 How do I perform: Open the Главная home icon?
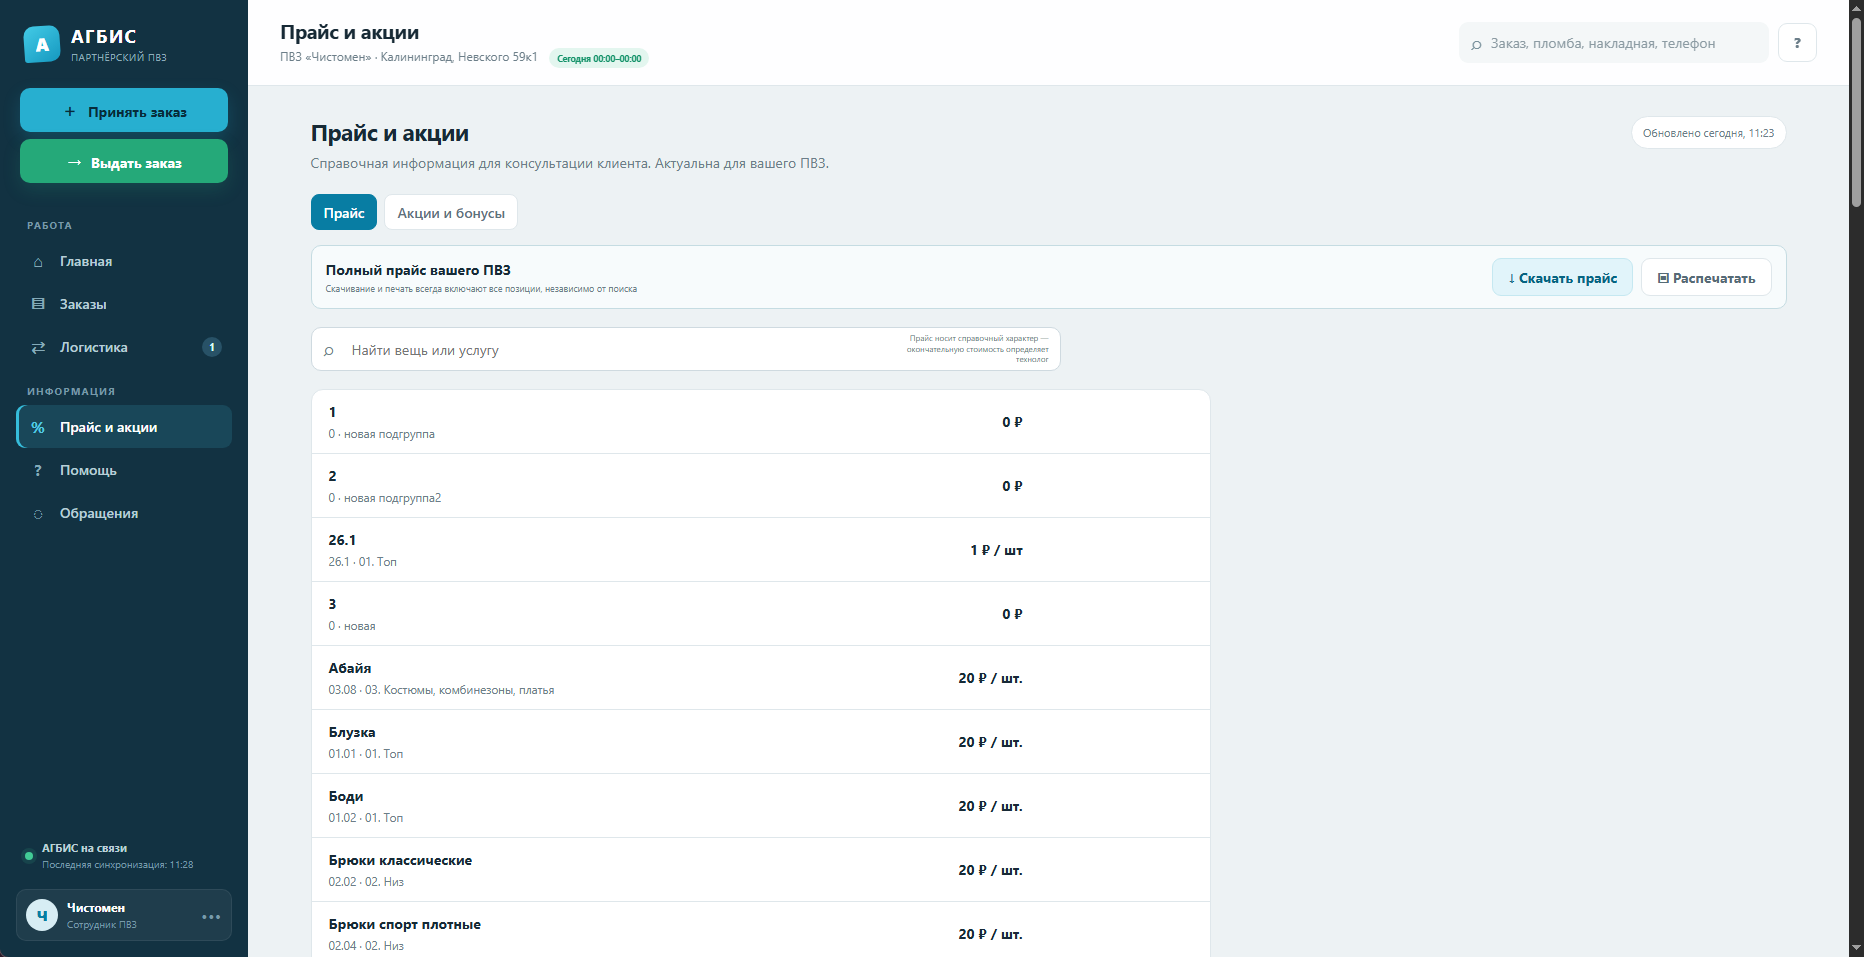tap(38, 262)
